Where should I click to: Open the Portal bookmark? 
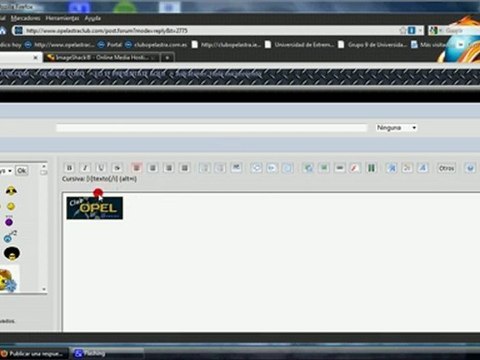(110, 45)
